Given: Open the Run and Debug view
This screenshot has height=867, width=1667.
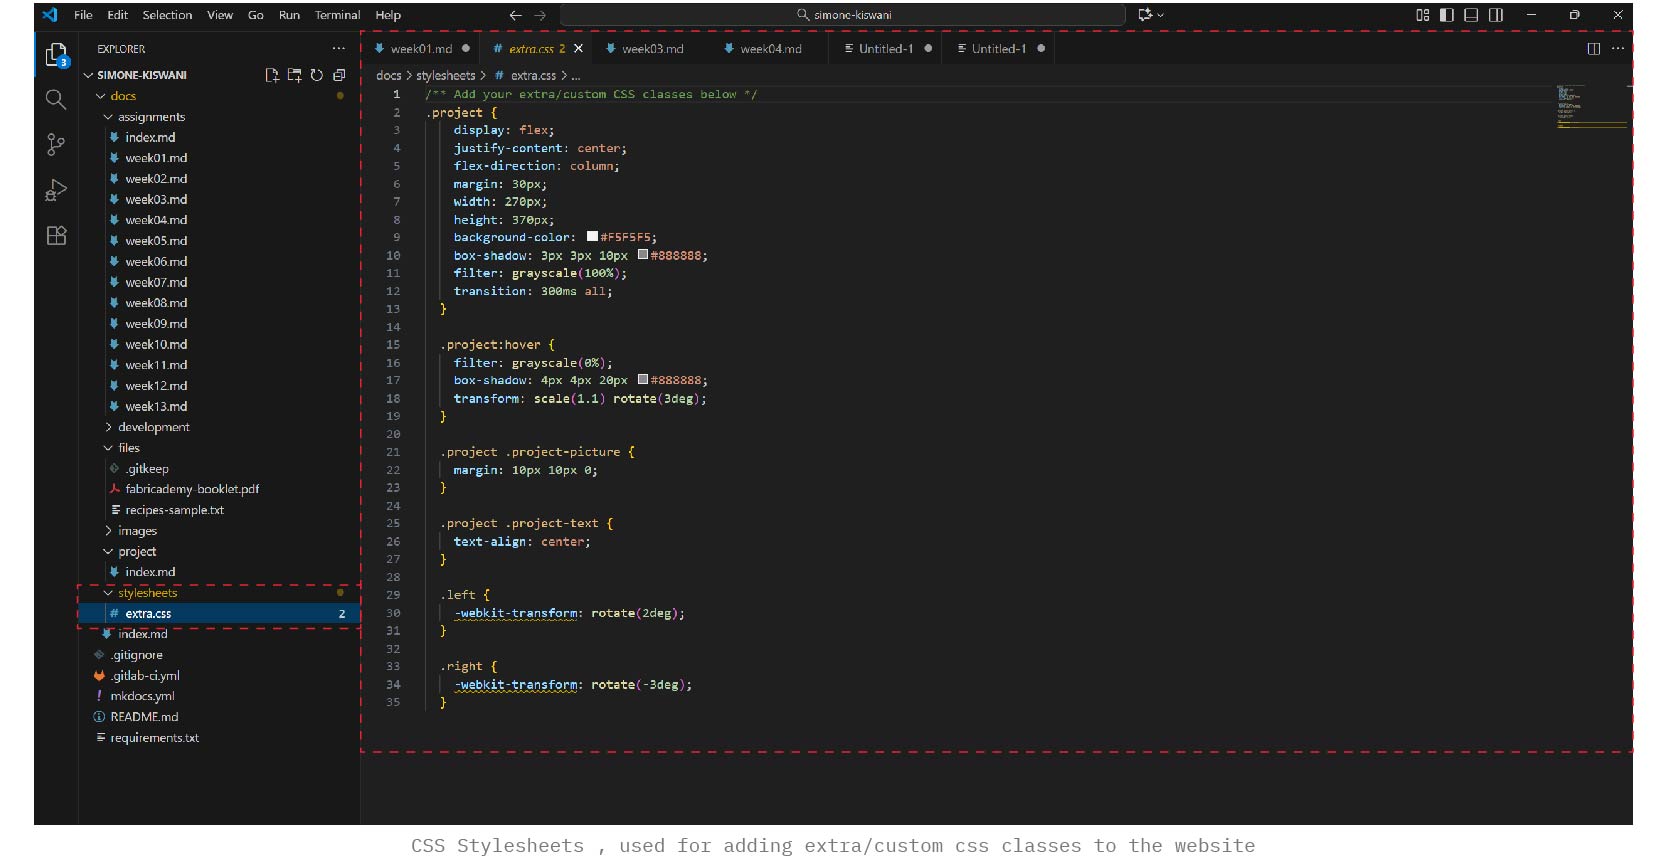Looking at the screenshot, I should tap(56, 190).
